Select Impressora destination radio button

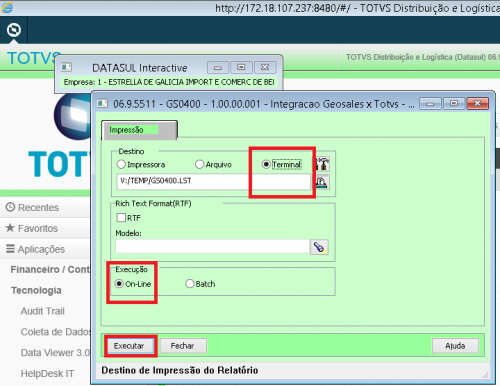121,164
